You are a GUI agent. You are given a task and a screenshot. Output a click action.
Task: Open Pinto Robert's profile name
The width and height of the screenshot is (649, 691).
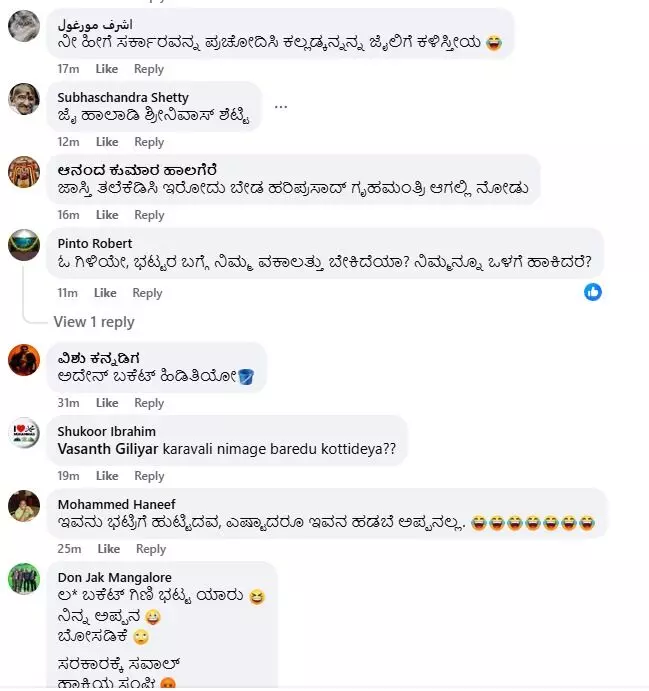(95, 243)
